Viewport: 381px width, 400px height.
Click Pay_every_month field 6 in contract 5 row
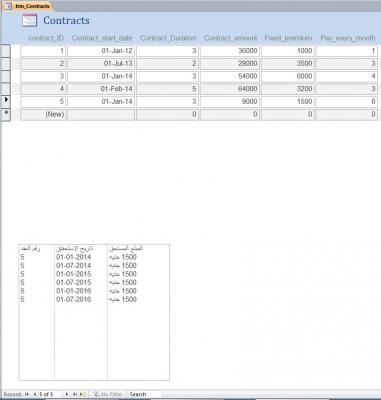click(x=347, y=102)
